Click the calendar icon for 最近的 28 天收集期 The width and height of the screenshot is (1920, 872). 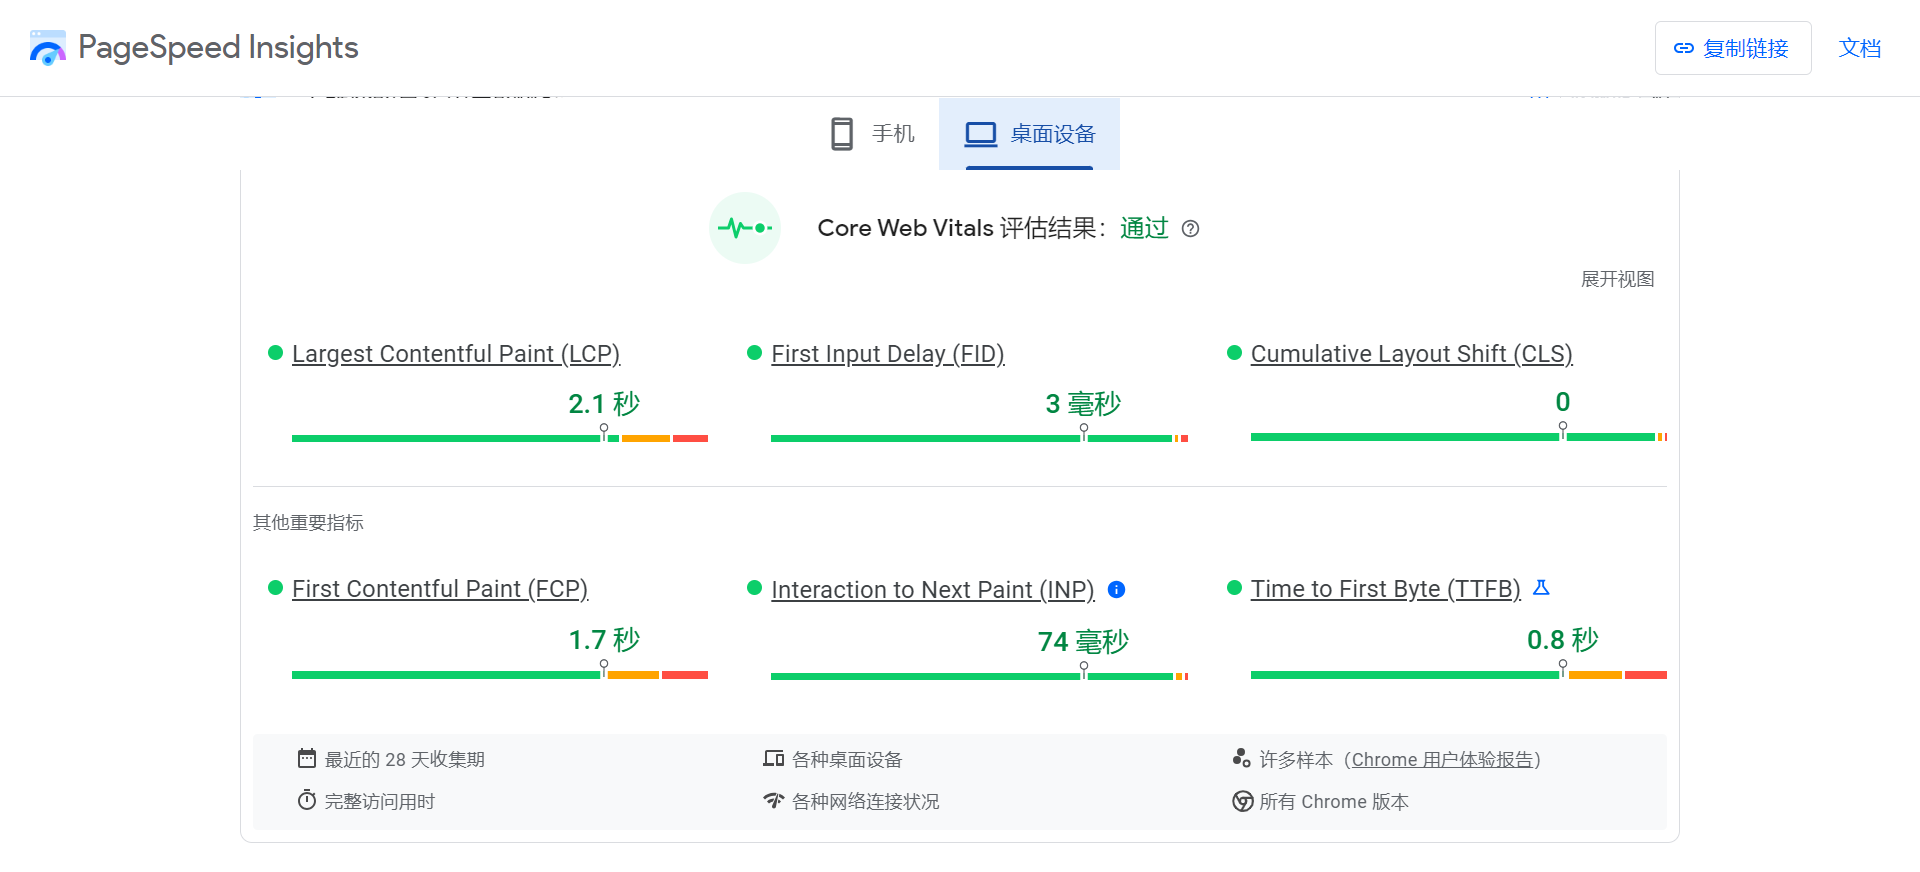[307, 759]
